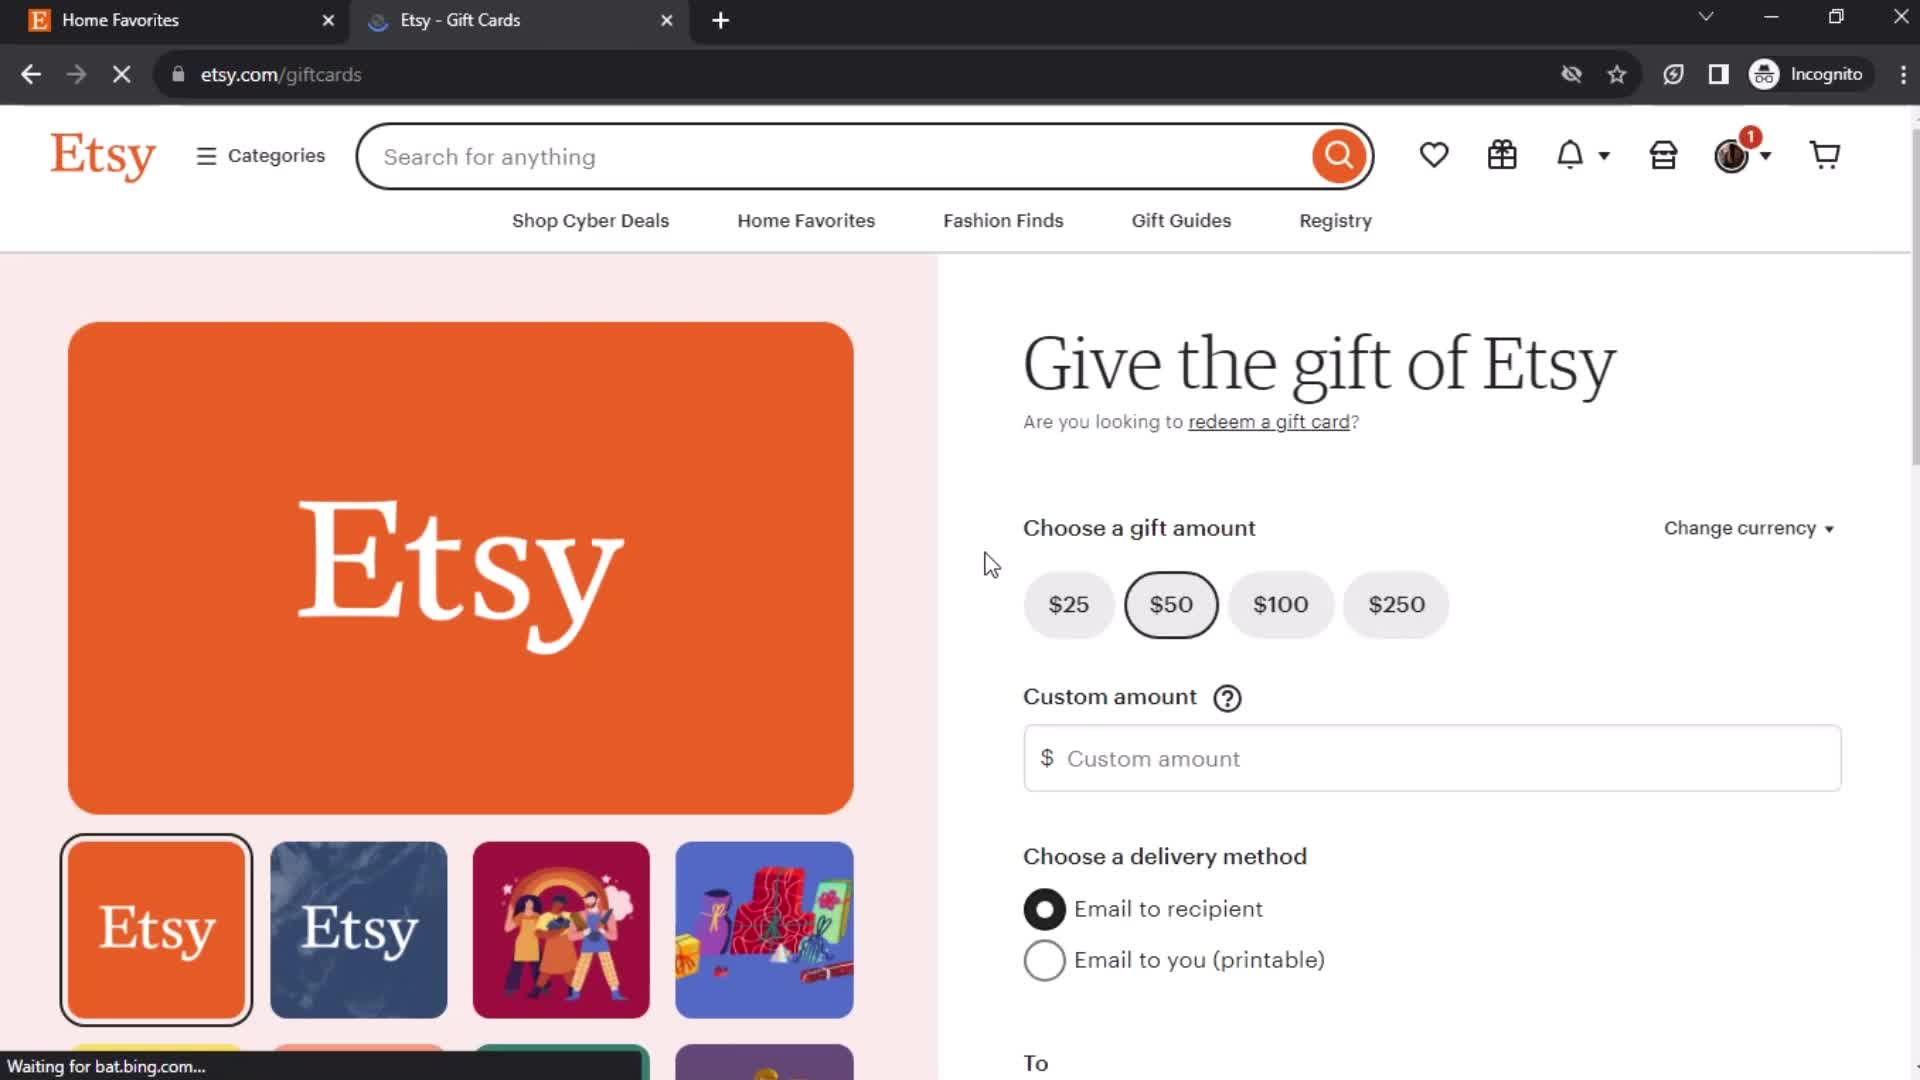
Task: Select the $50 gift card amount
Action: point(1171,604)
